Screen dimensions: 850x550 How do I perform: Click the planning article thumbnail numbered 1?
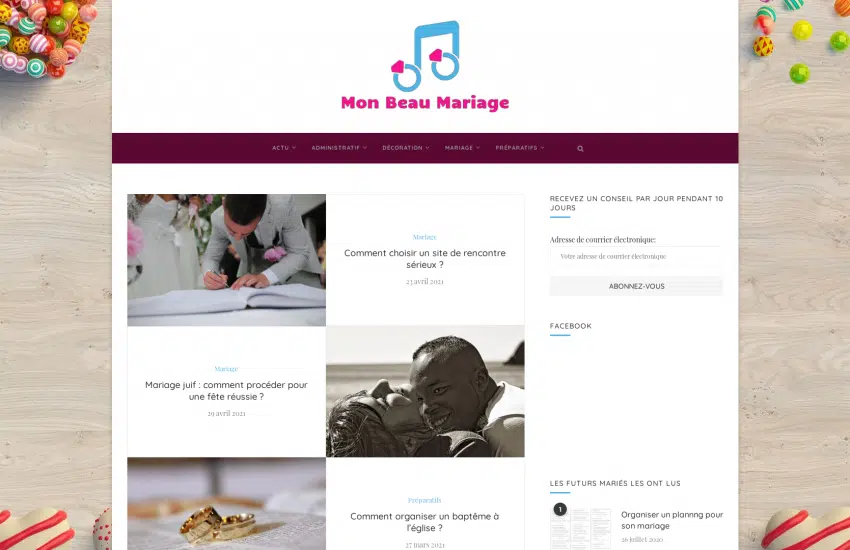click(x=581, y=527)
